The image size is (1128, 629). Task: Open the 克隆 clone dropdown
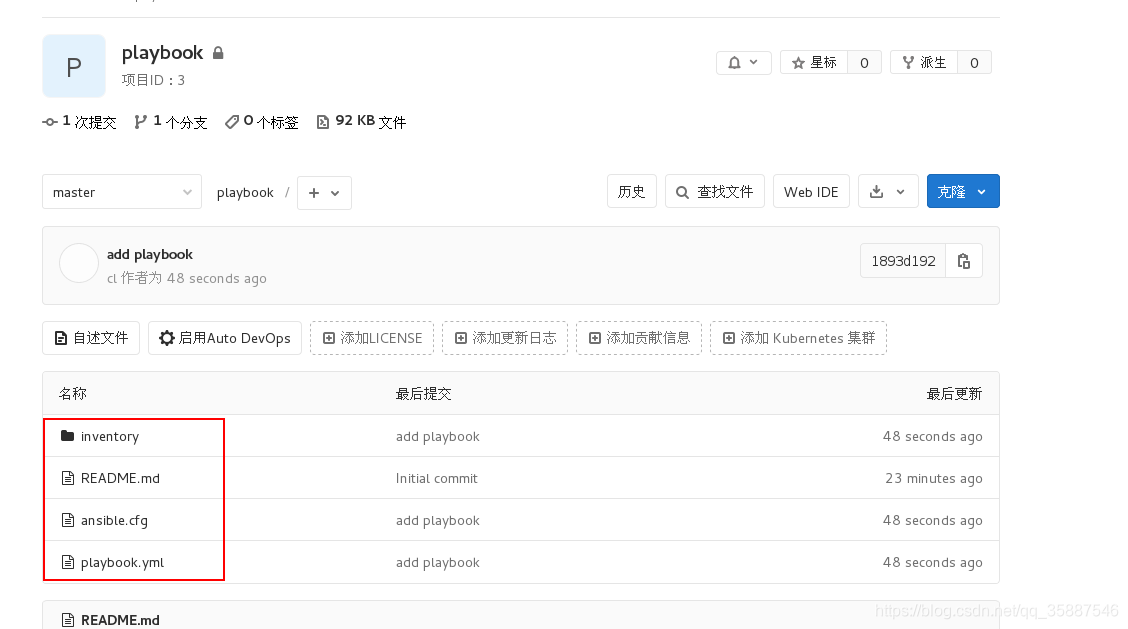[962, 191]
